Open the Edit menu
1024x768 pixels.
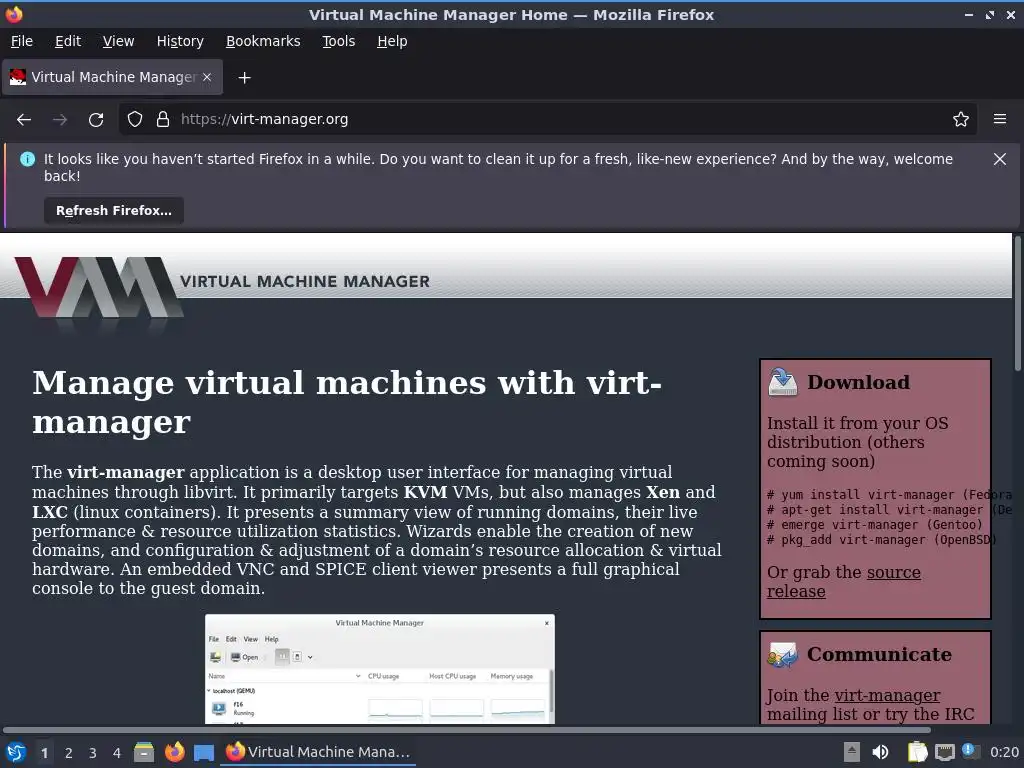point(68,41)
